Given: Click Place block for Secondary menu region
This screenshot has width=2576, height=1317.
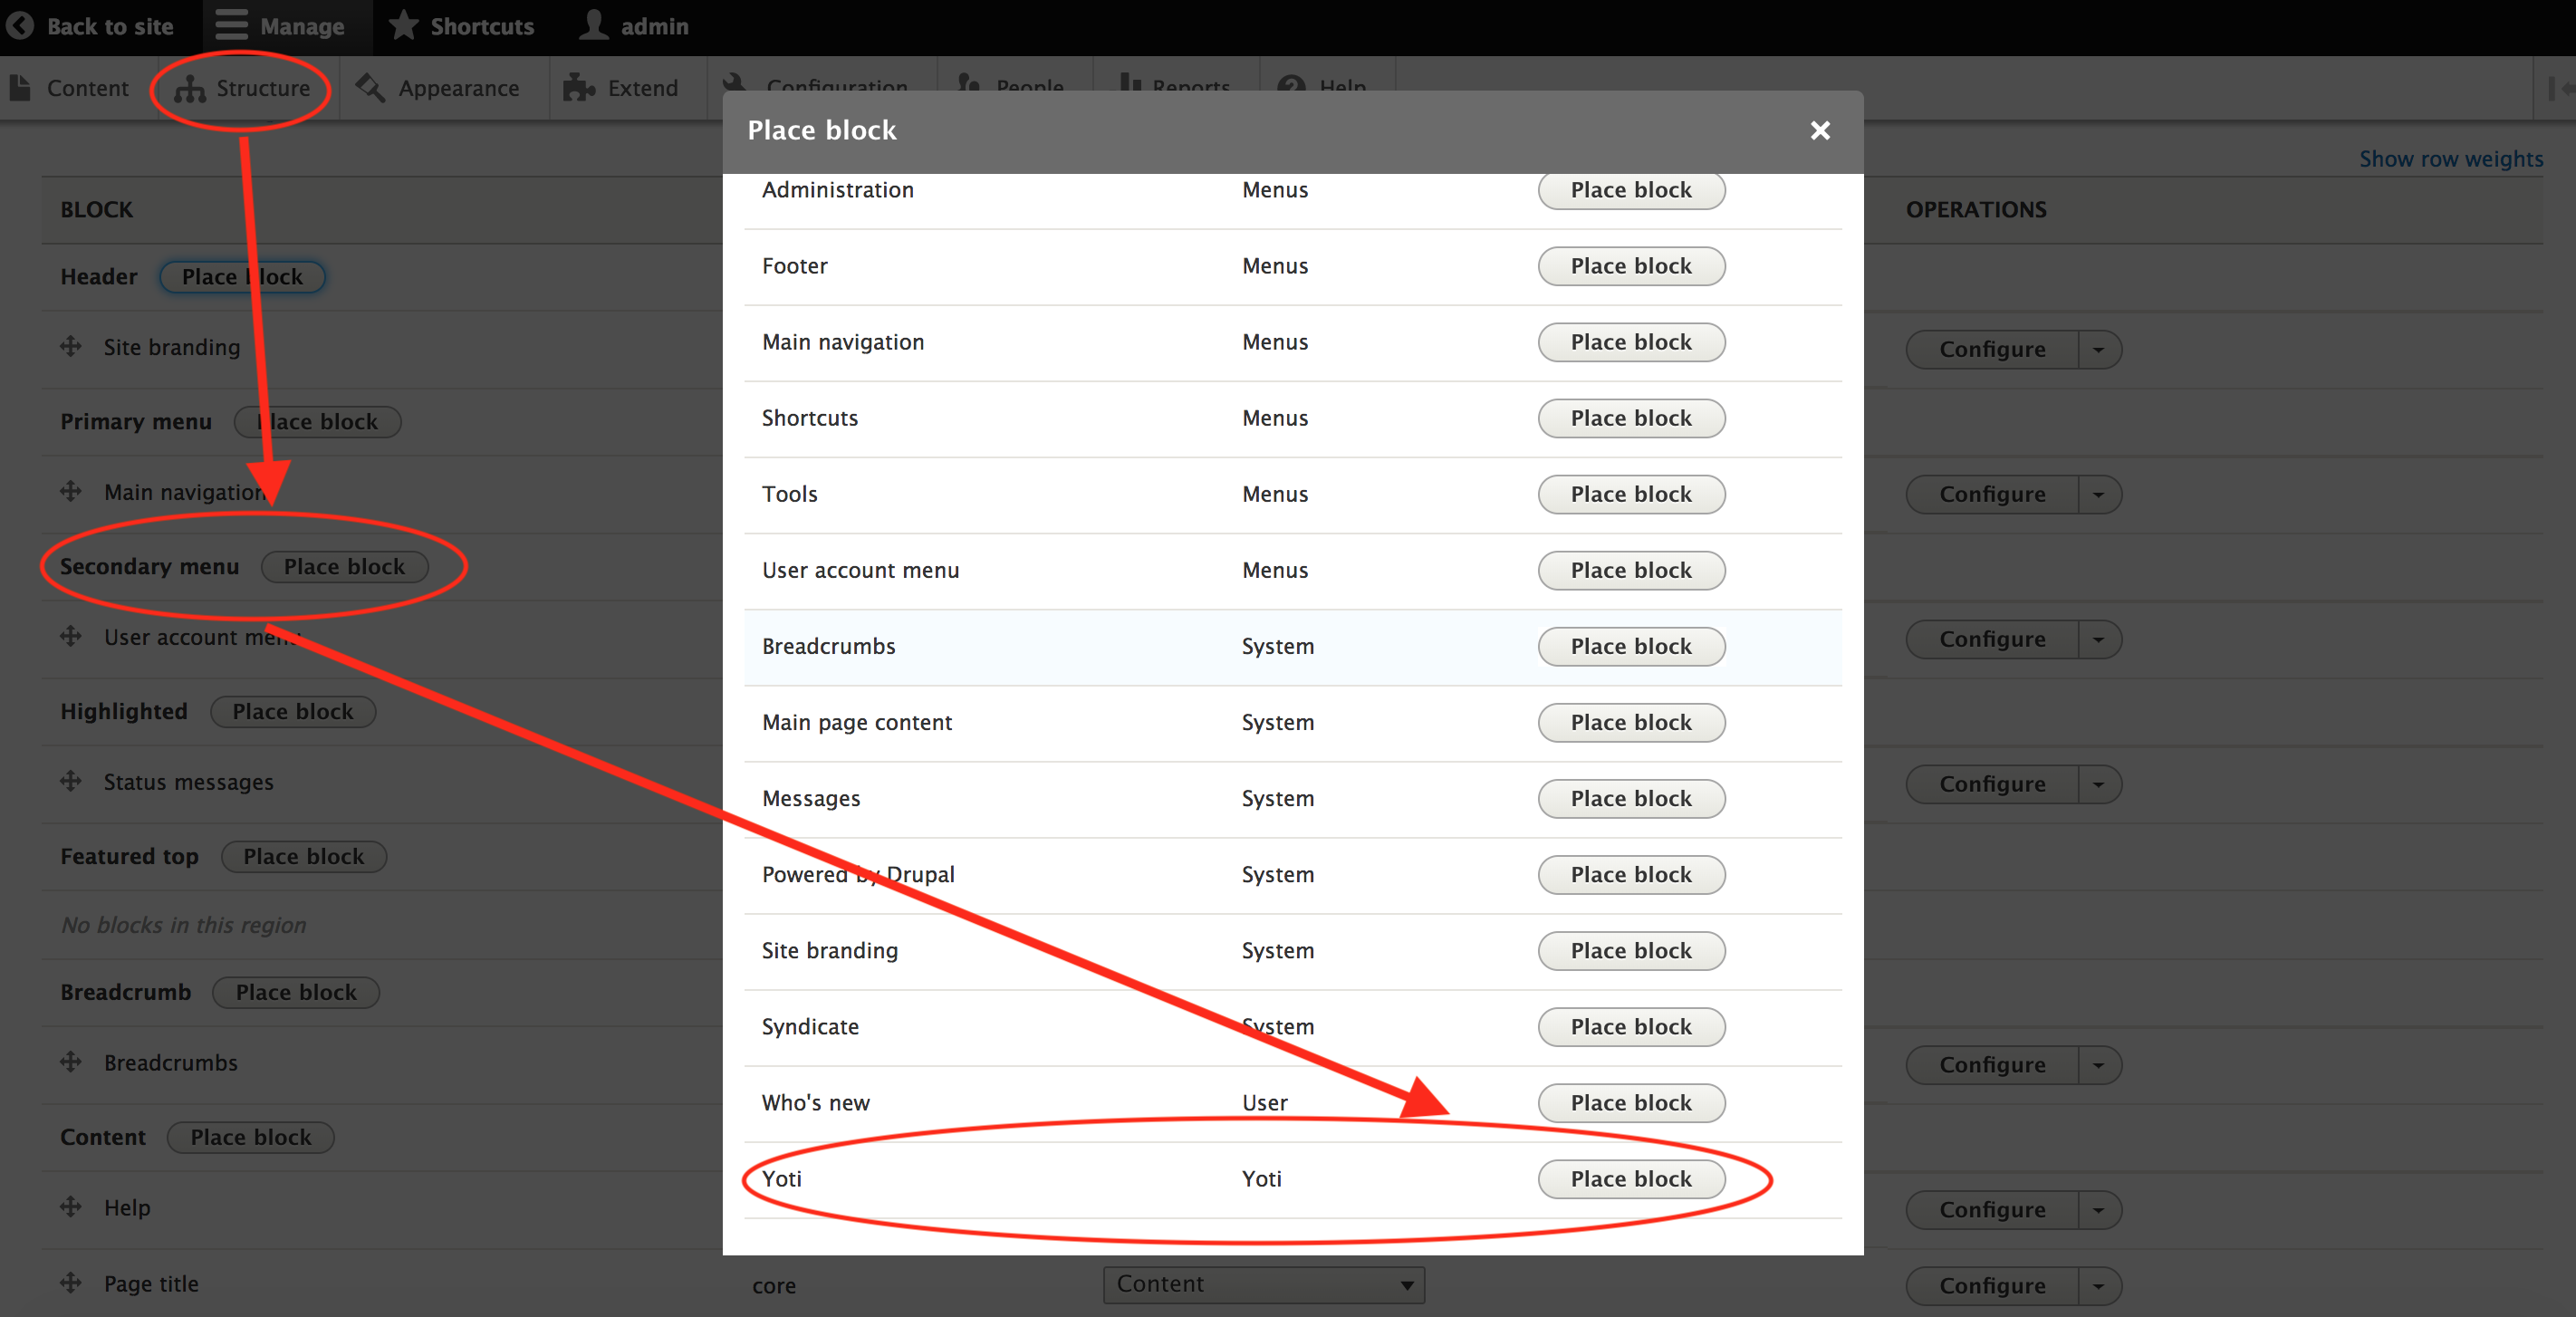Looking at the screenshot, I should point(344,567).
